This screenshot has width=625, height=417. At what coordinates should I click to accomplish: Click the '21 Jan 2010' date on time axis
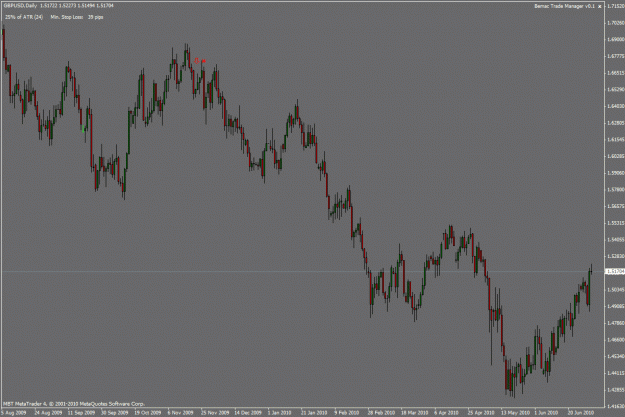coord(314,413)
